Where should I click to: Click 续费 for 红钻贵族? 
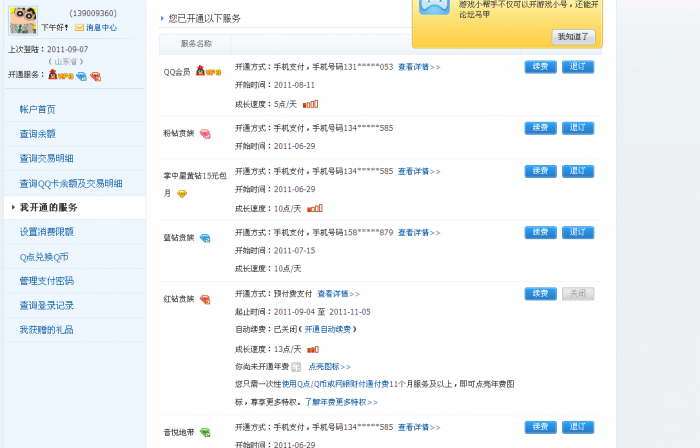click(540, 294)
